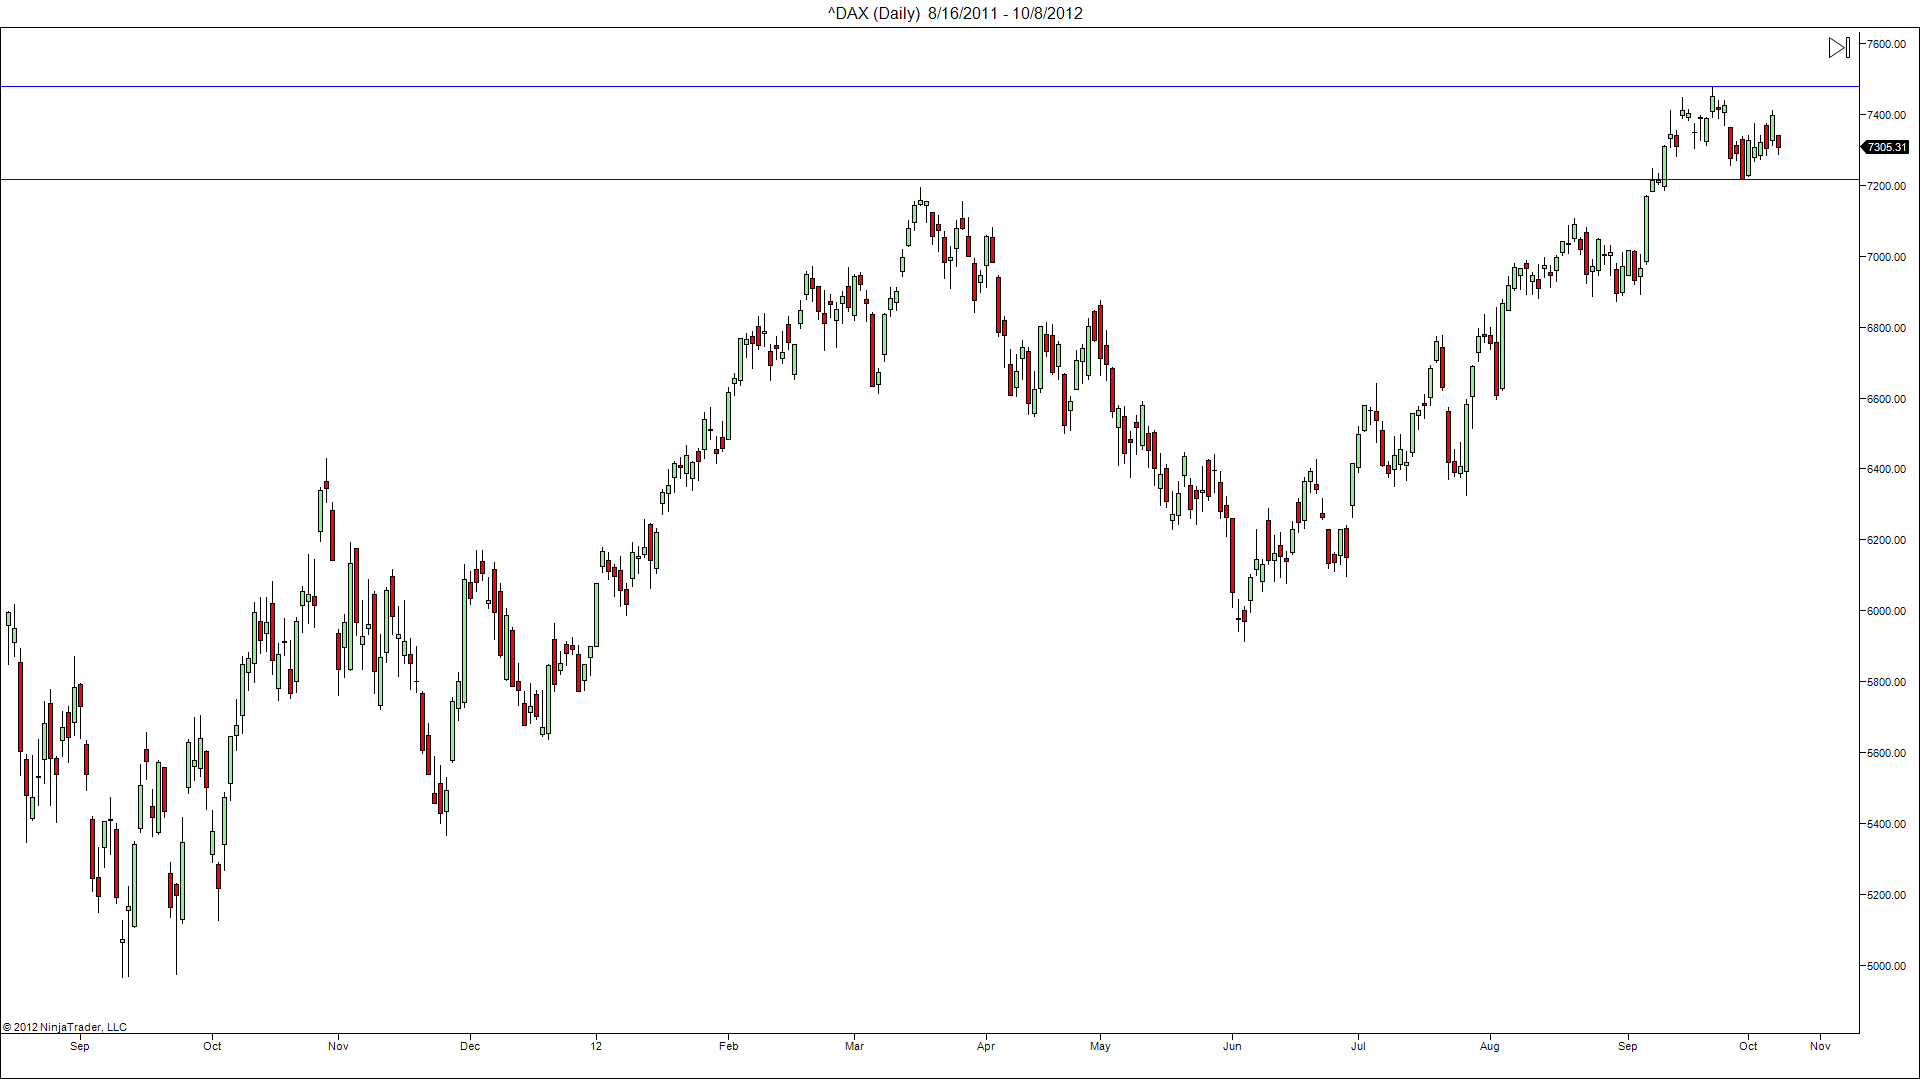Image resolution: width=1920 pixels, height=1079 pixels.
Task: Click the 7200.00 price axis label
Action: [1886, 186]
